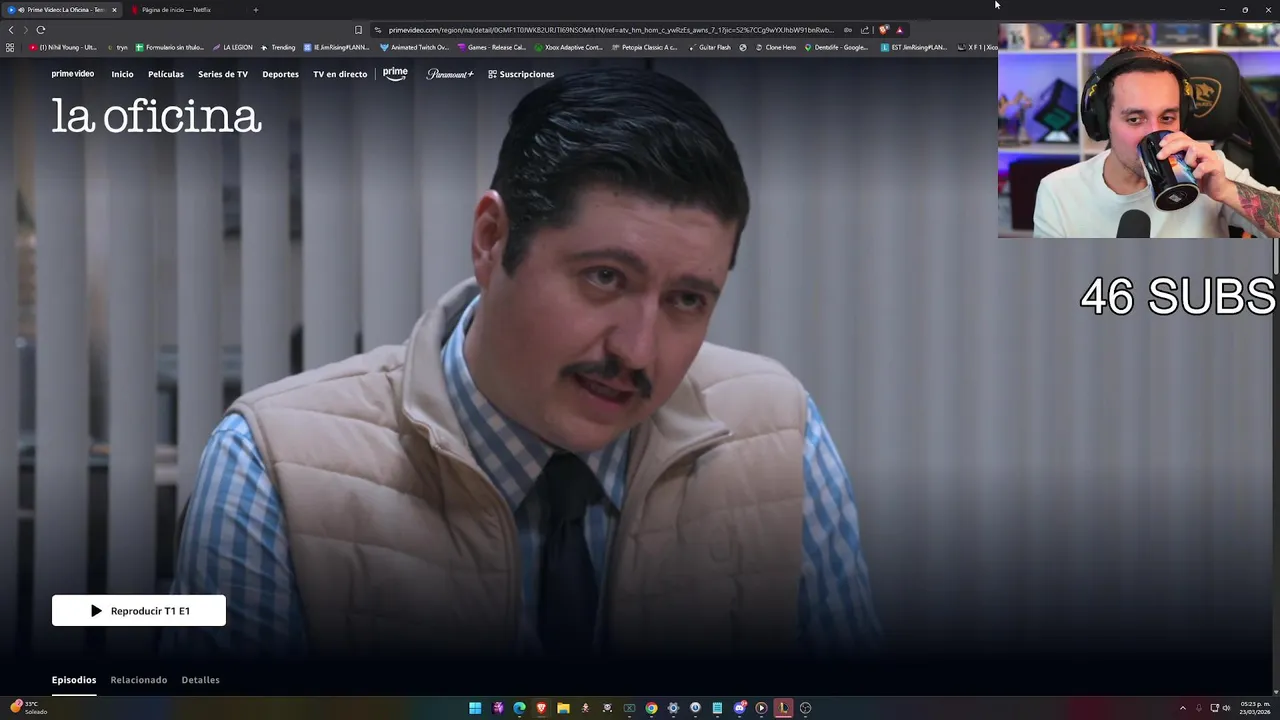The height and width of the screenshot is (720, 1280).
Task: Open the Deportes menu item
Action: [280, 74]
